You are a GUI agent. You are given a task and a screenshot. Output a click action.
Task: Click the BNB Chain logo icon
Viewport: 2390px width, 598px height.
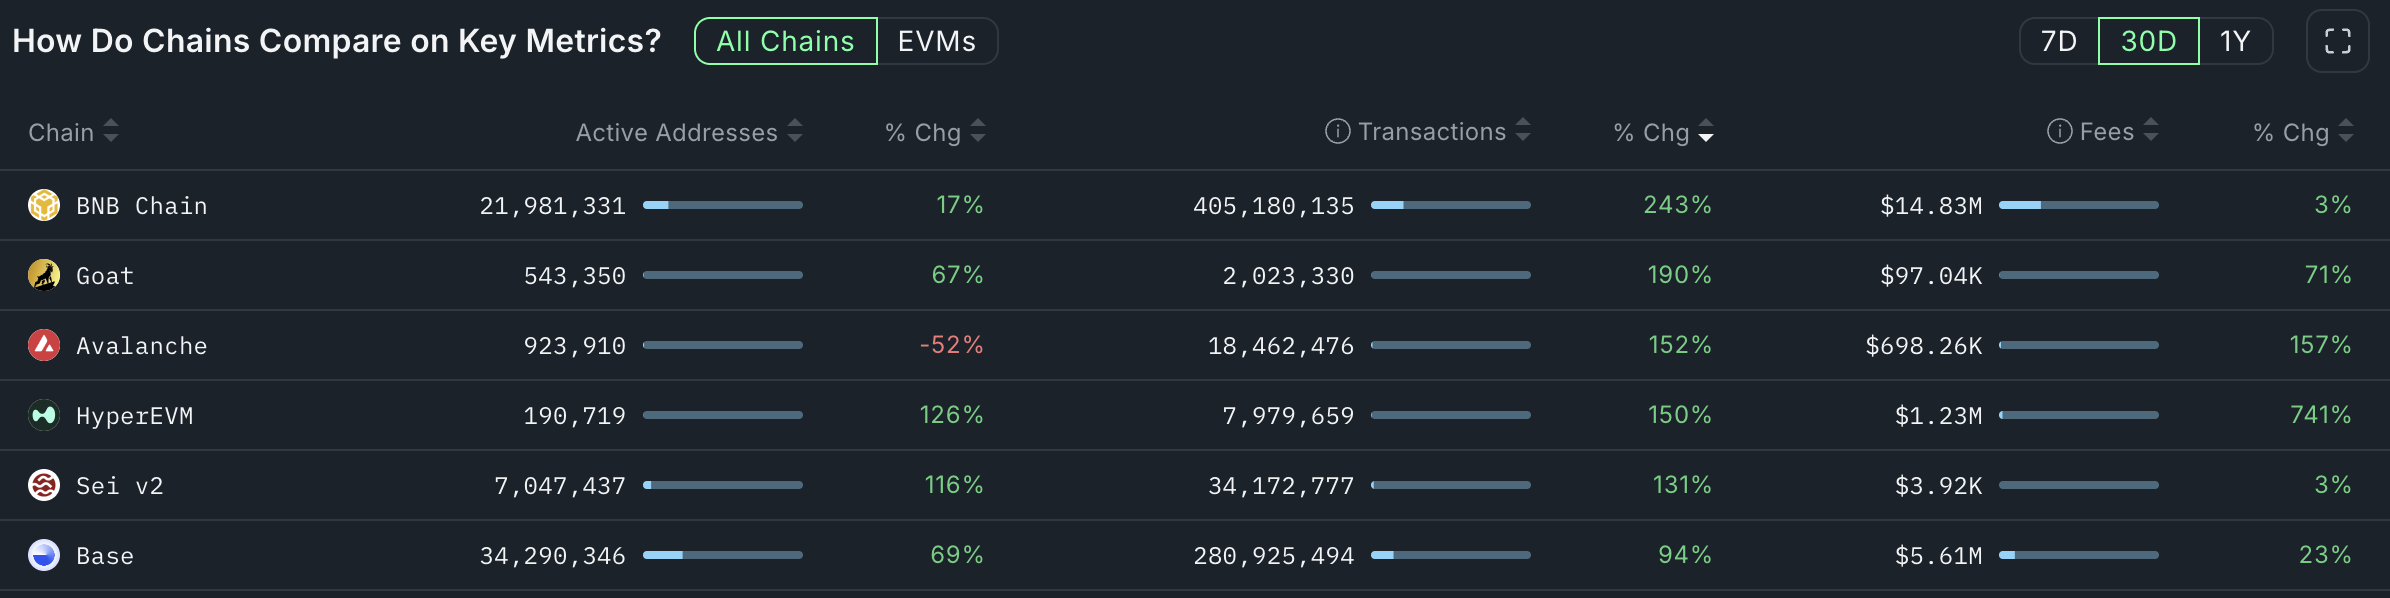coord(44,205)
